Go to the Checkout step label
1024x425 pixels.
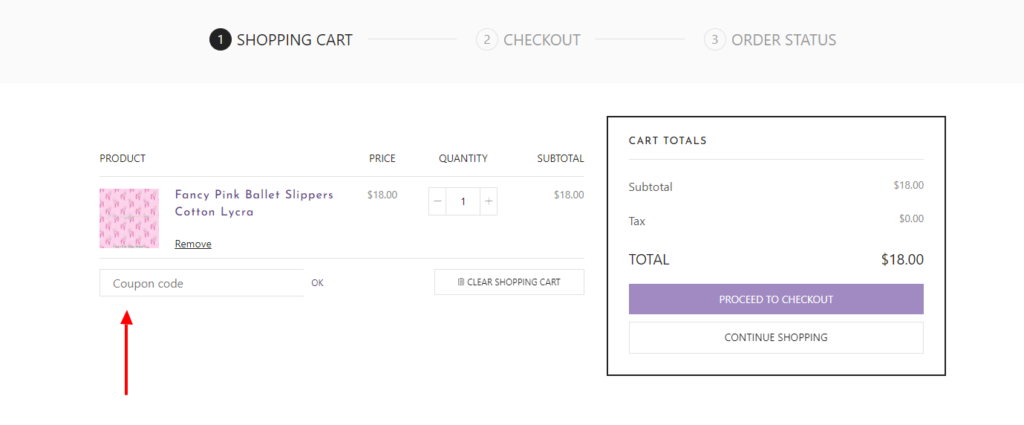(x=541, y=40)
